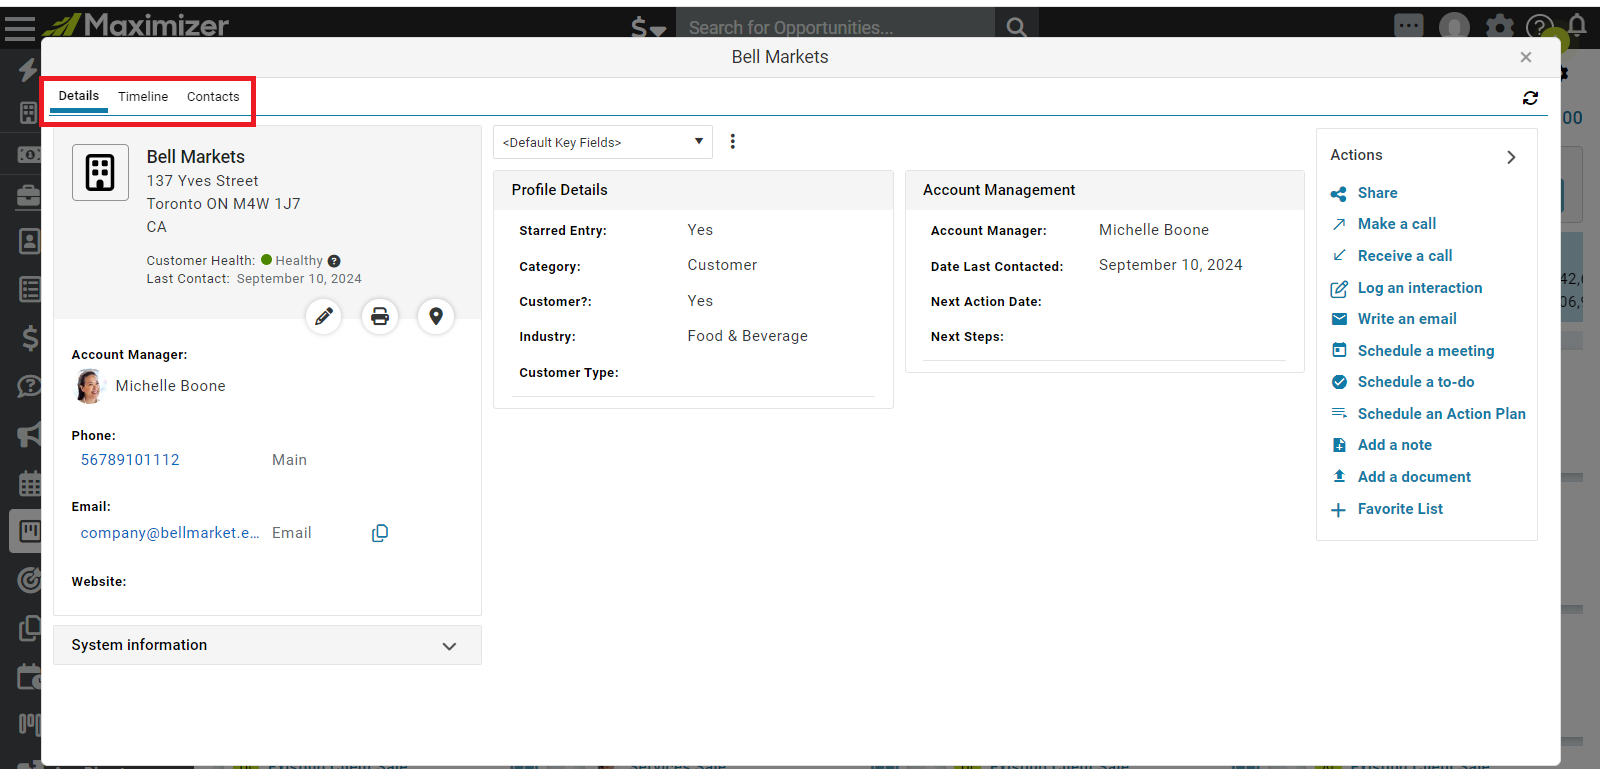Viewport: 1600px width, 769px height.
Task: Open the user profile avatar
Action: (1454, 27)
